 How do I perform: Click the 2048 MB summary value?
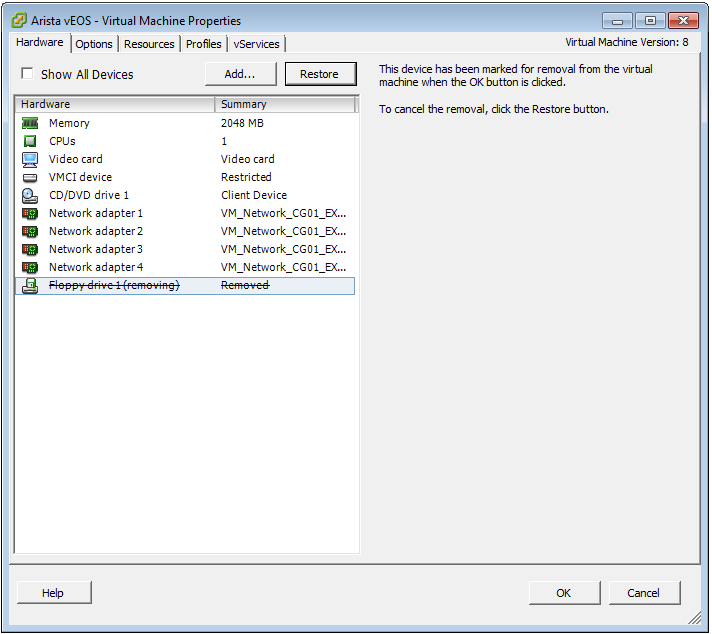coord(242,123)
